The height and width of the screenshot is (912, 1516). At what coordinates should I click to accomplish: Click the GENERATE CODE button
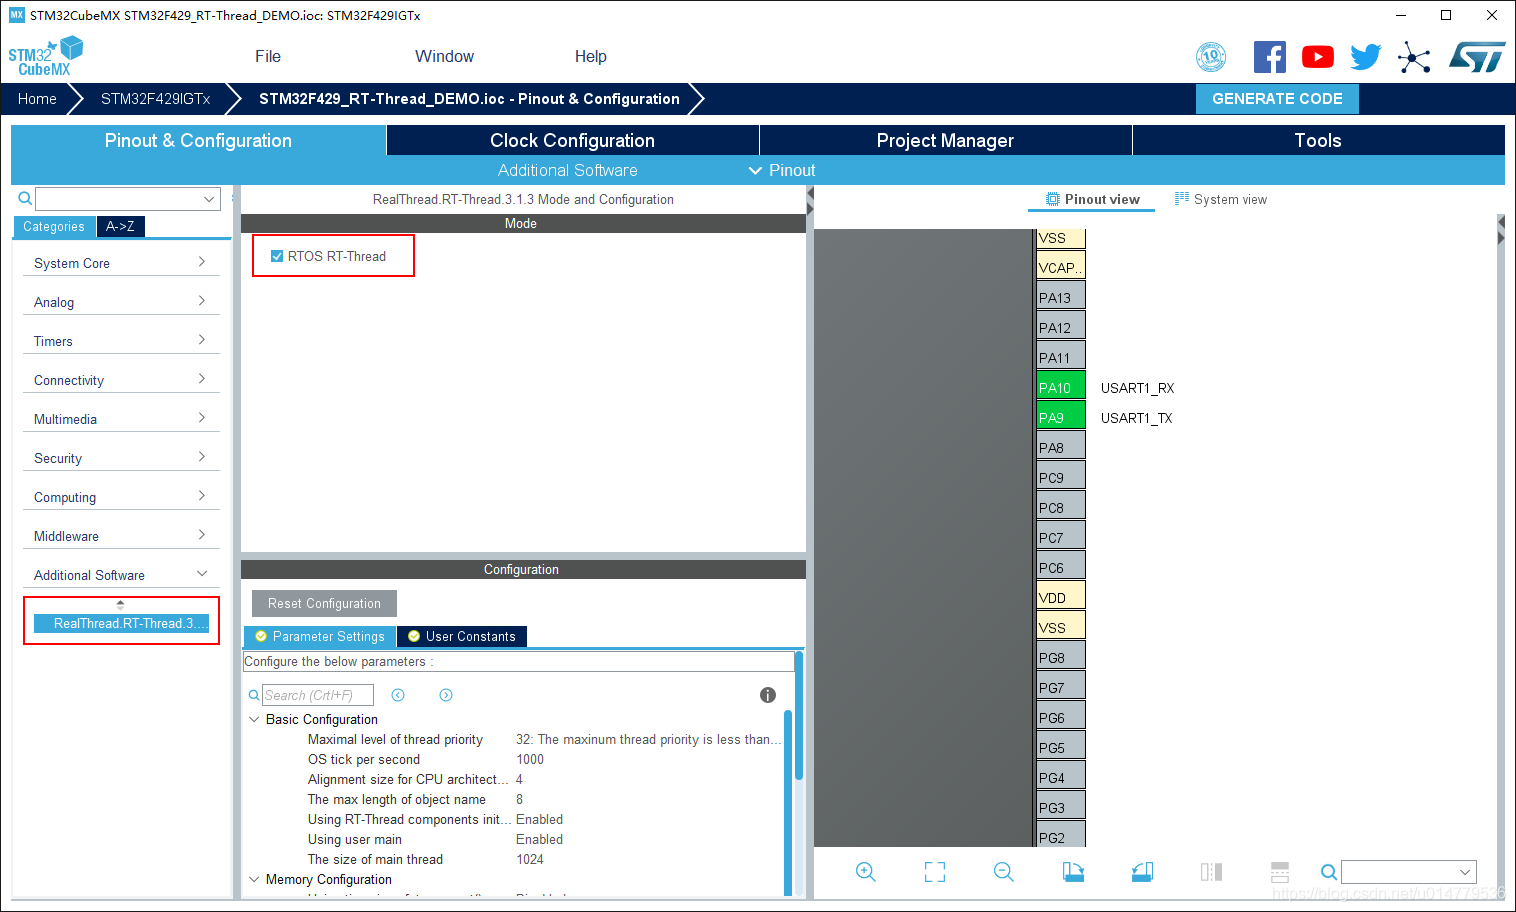[x=1277, y=99]
